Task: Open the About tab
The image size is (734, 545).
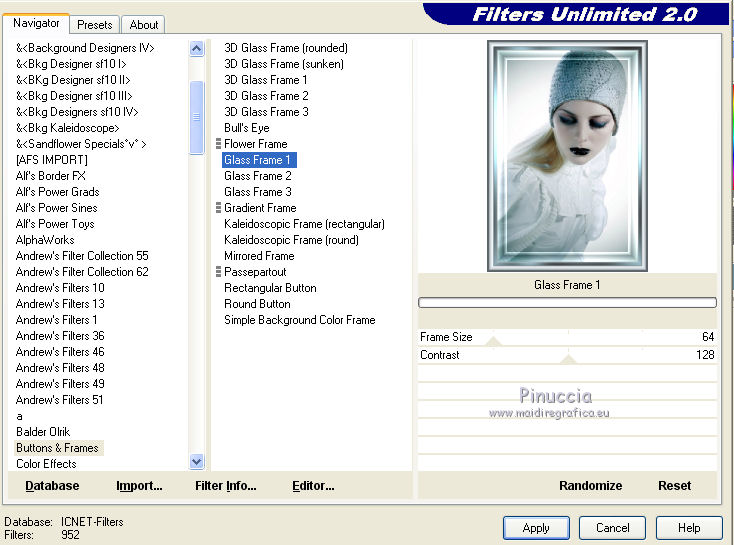Action: point(144,25)
